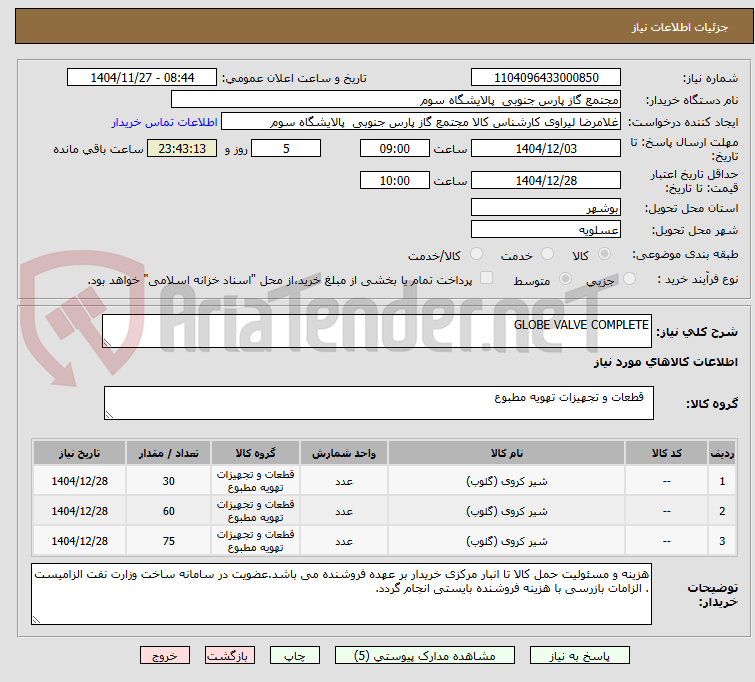Click شیر کروی (گلوب) in row 1

507,481
